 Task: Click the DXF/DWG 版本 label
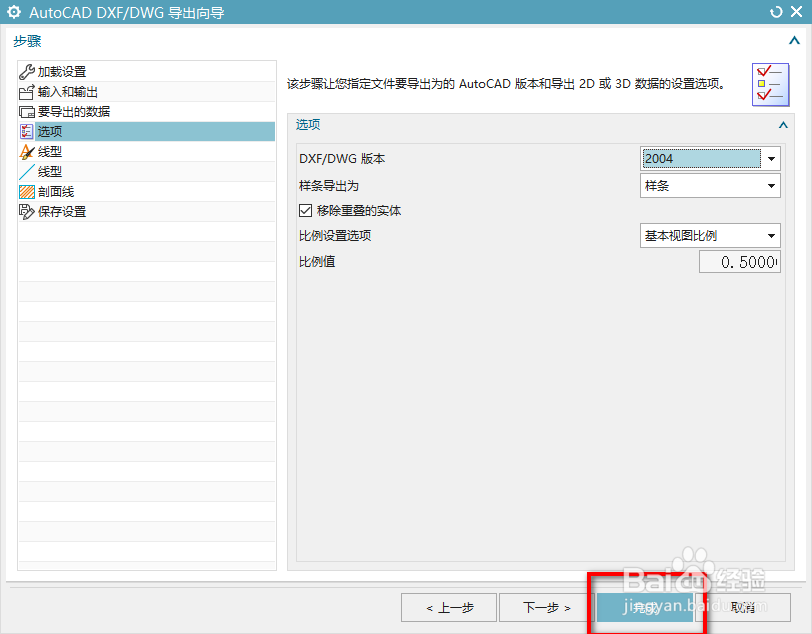point(342,158)
